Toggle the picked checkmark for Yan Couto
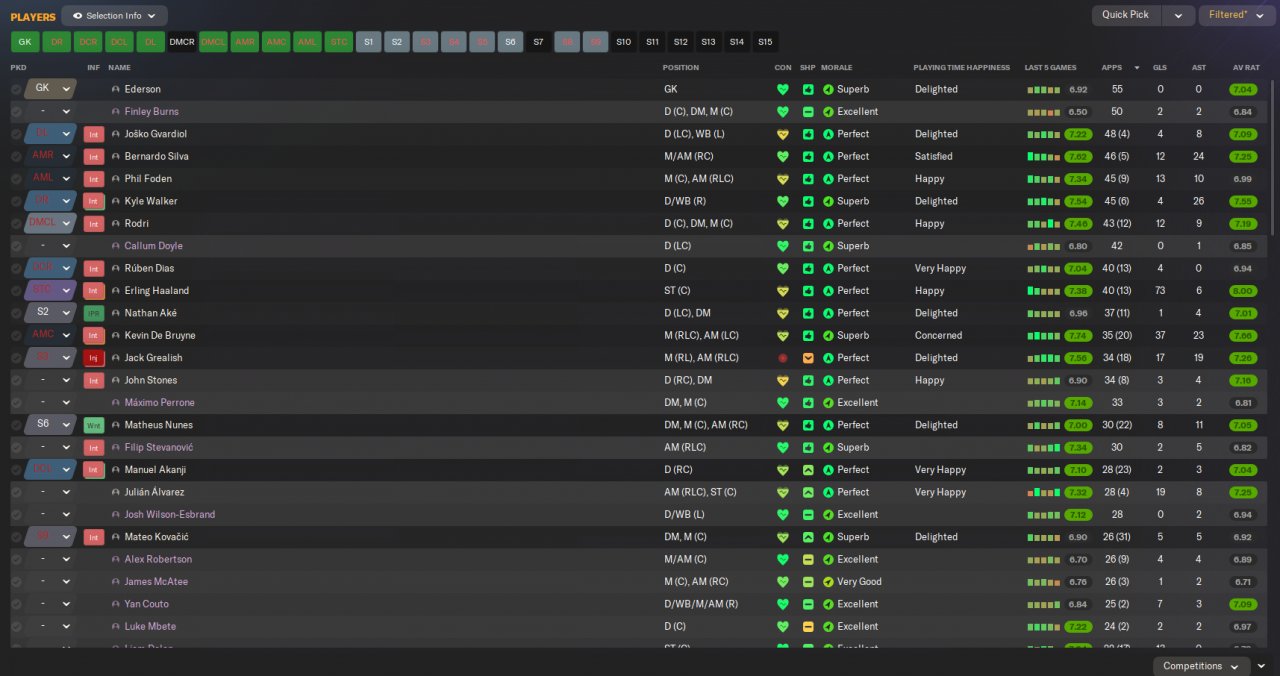Screen dimensions: 1280x676 (x=16, y=604)
